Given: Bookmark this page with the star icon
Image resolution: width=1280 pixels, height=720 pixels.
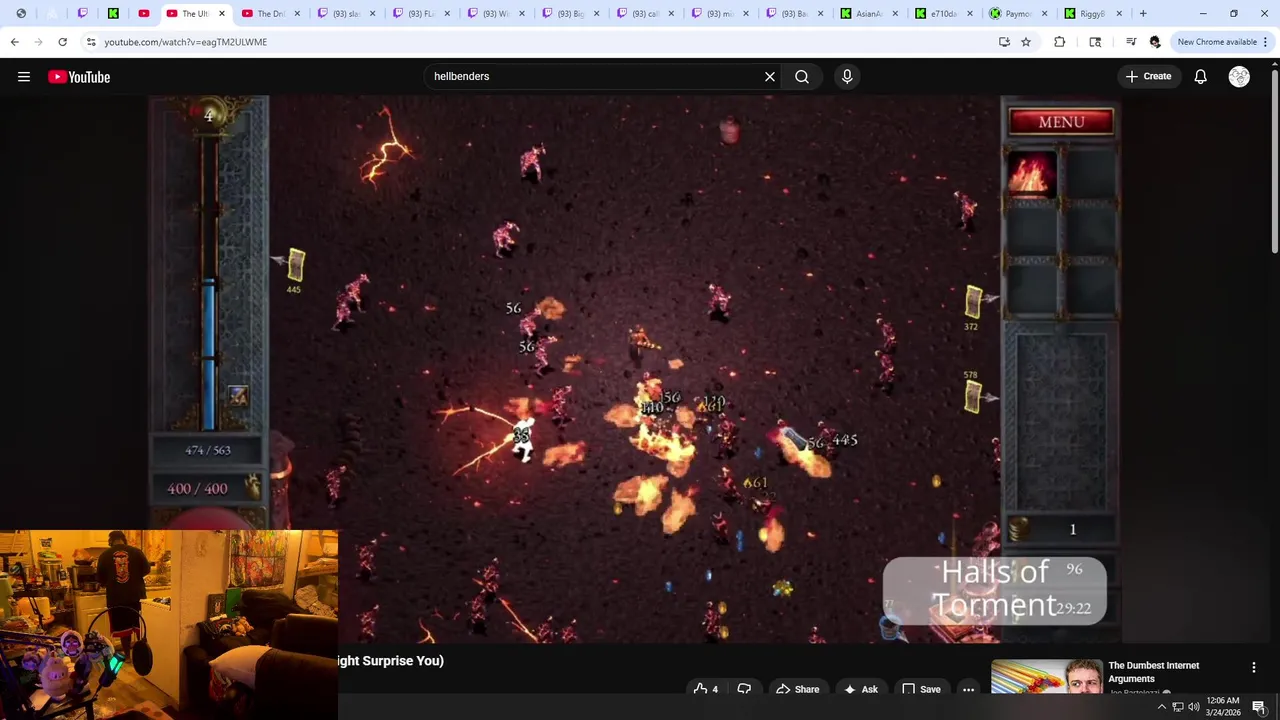Looking at the screenshot, I should coord(1026,42).
